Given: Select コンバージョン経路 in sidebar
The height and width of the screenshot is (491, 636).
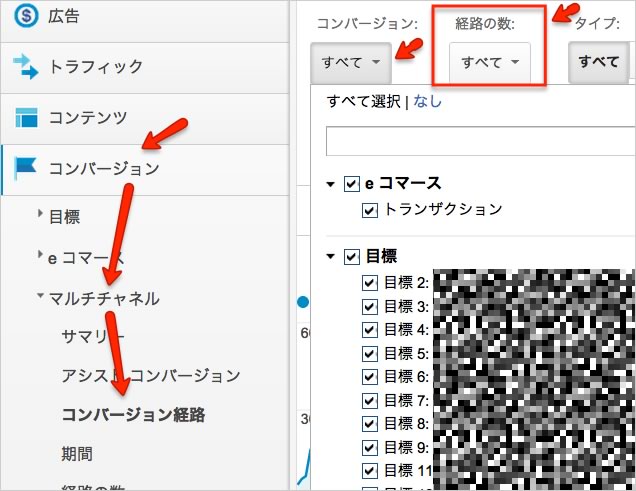Looking at the screenshot, I should pos(133,415).
